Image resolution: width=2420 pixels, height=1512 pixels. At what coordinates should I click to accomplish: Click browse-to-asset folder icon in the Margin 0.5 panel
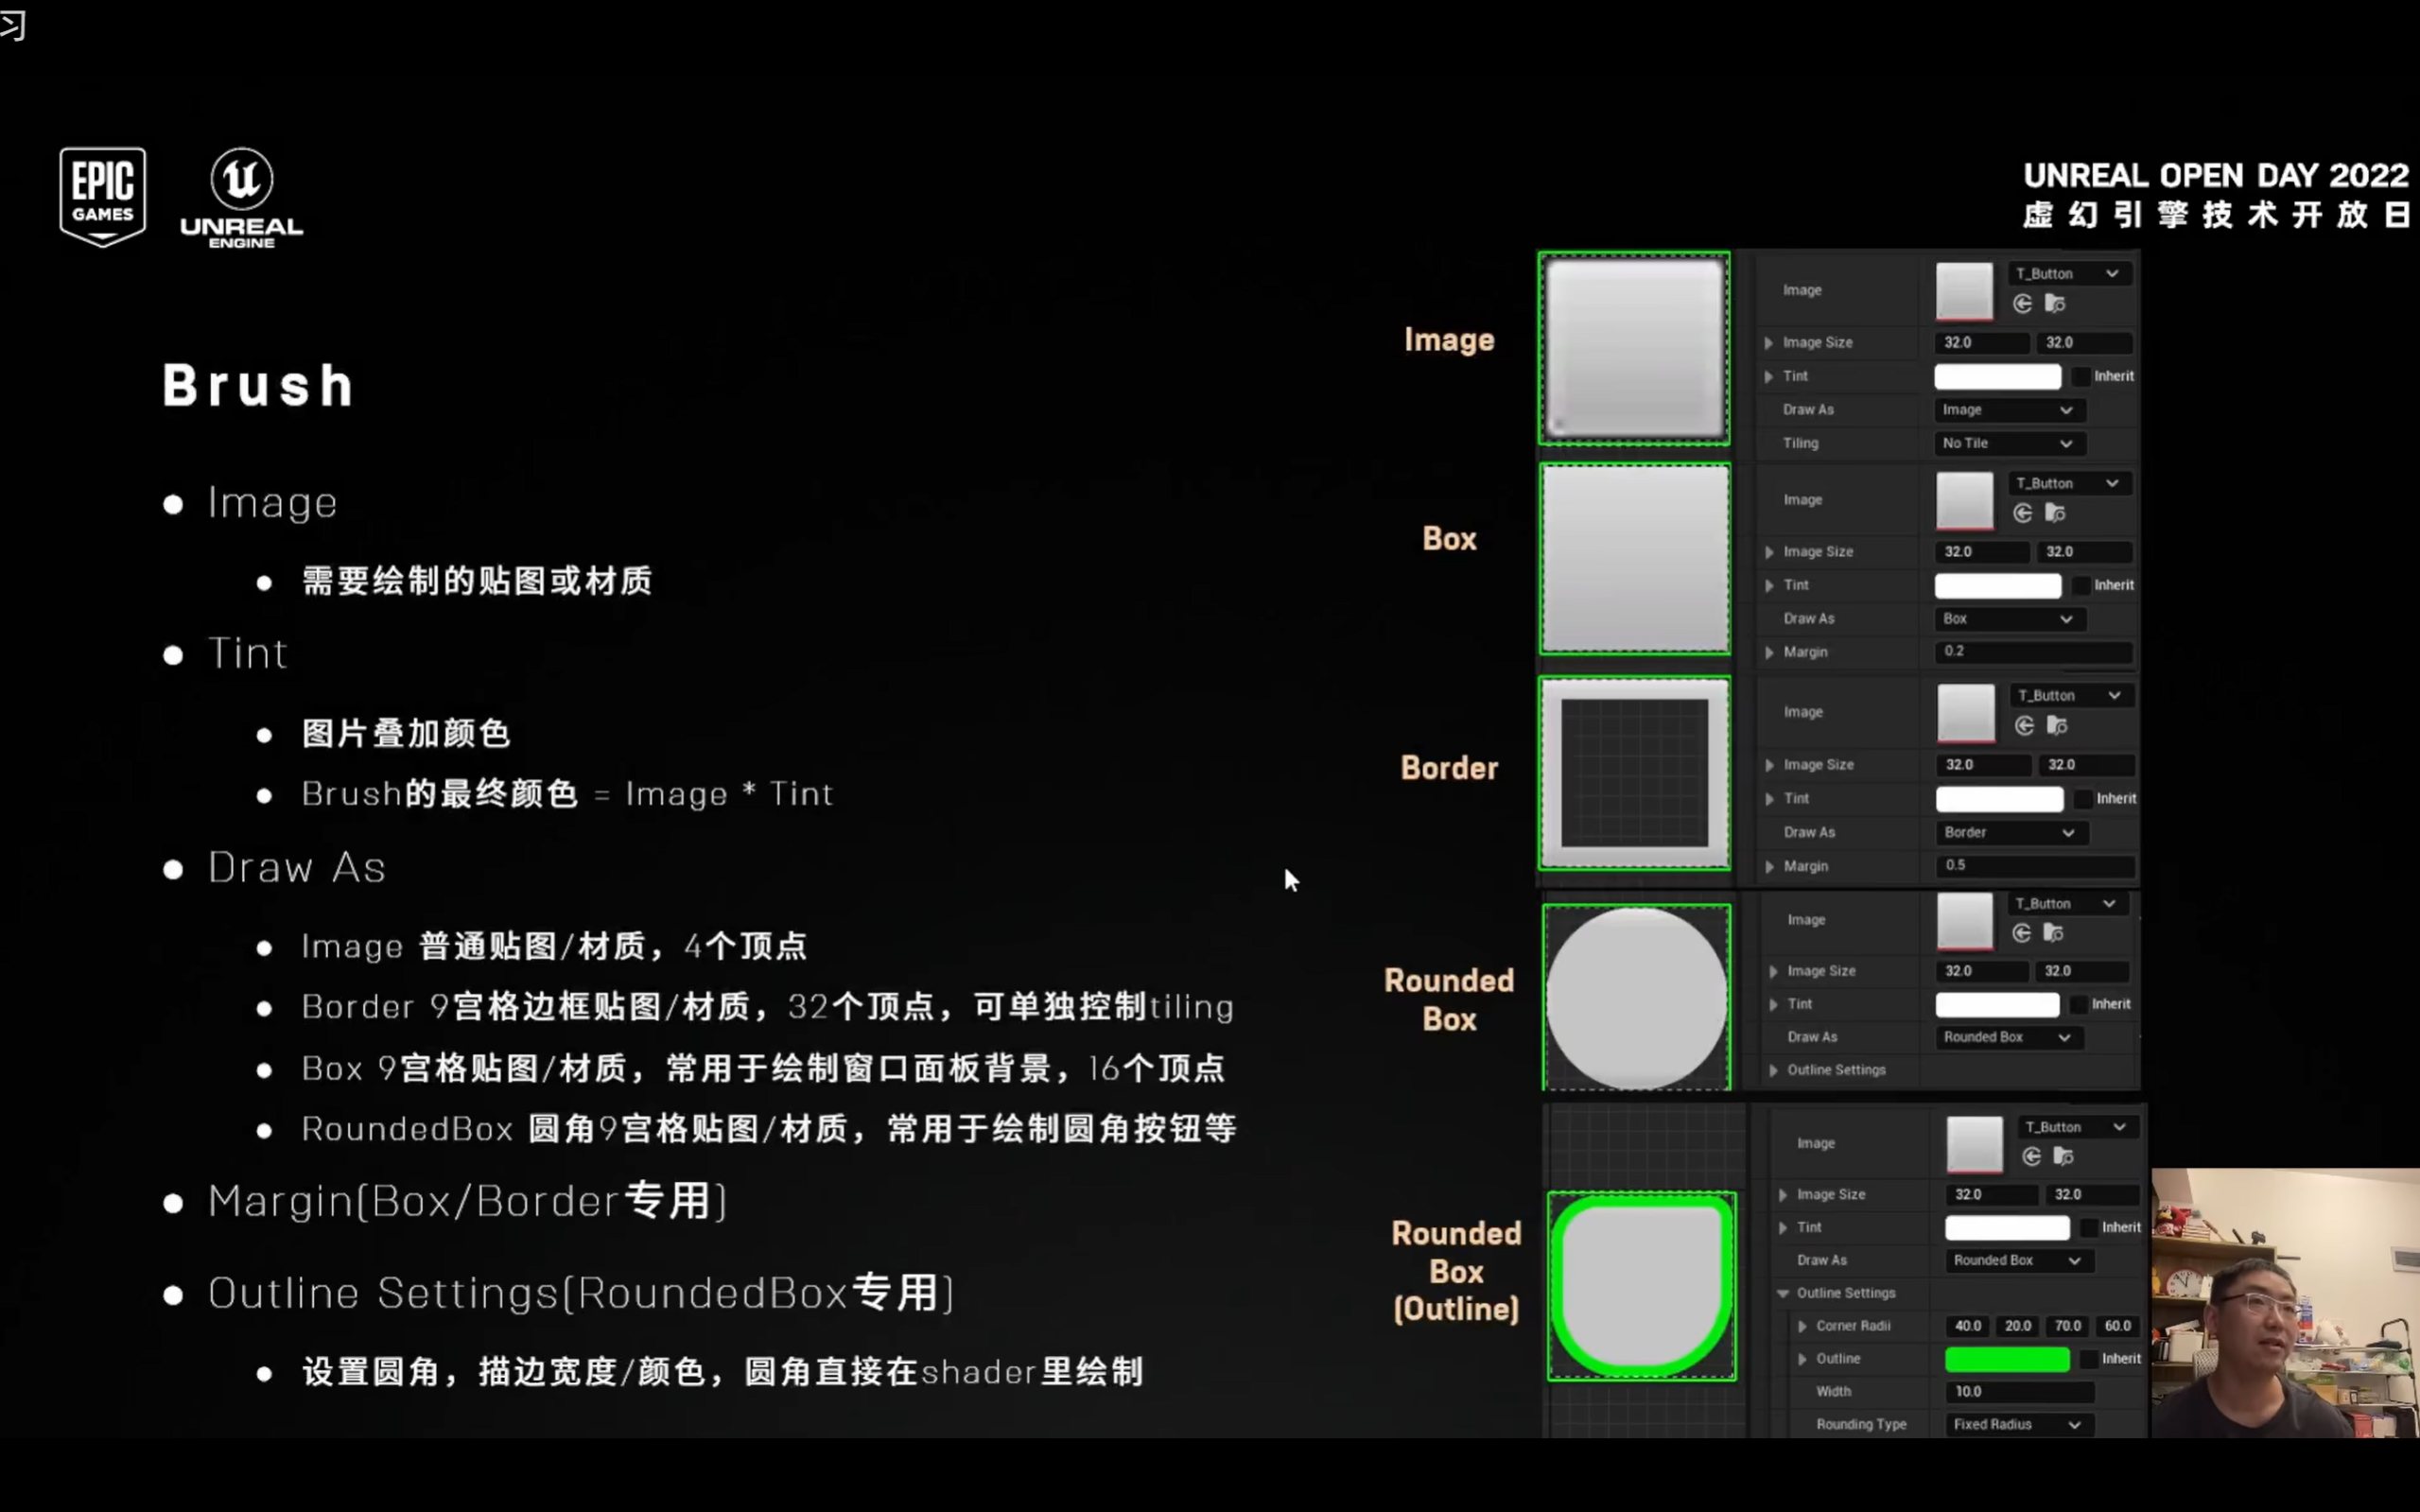(2057, 726)
